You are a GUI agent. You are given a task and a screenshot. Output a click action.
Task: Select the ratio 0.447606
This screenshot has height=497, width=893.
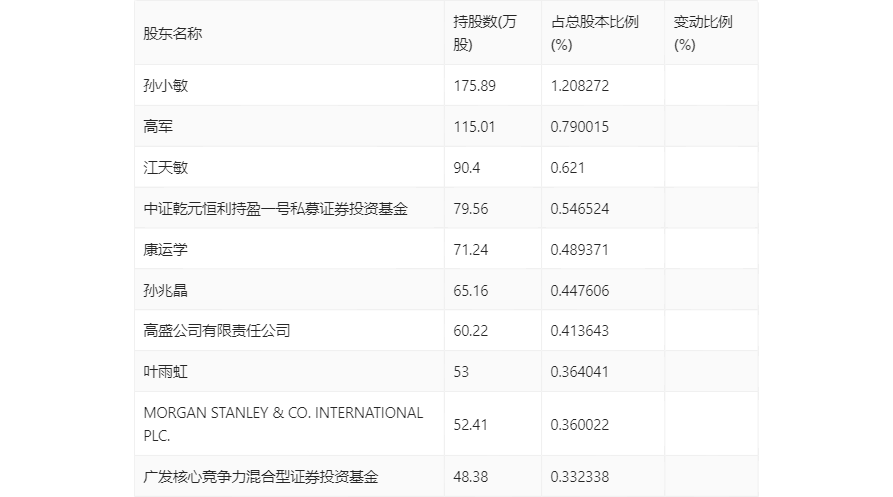coord(580,291)
